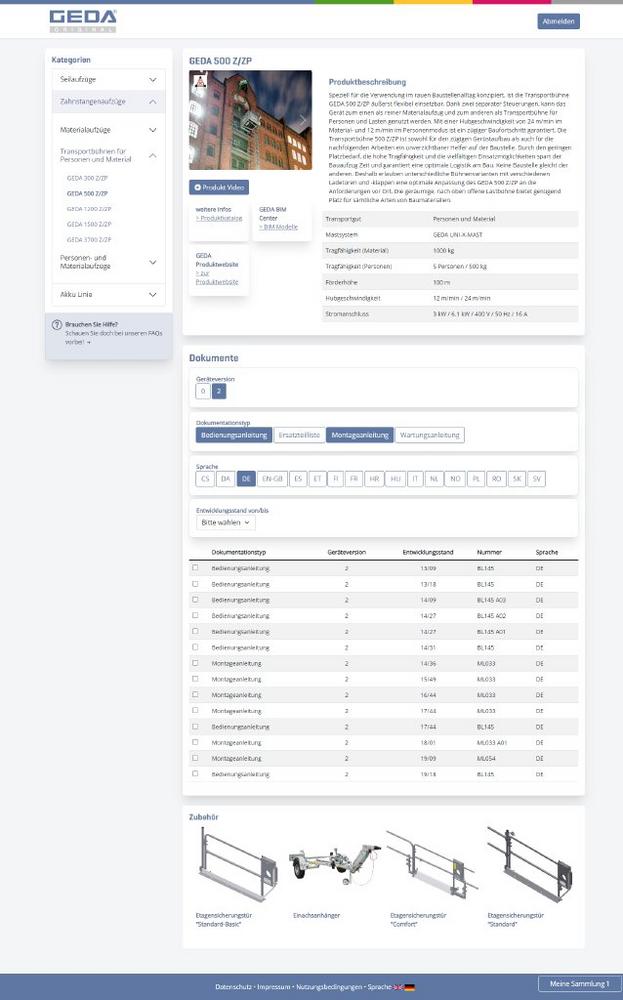Open GEDA 300 Z/ZP in sidebar
This screenshot has height=1000, width=623.
click(87, 179)
